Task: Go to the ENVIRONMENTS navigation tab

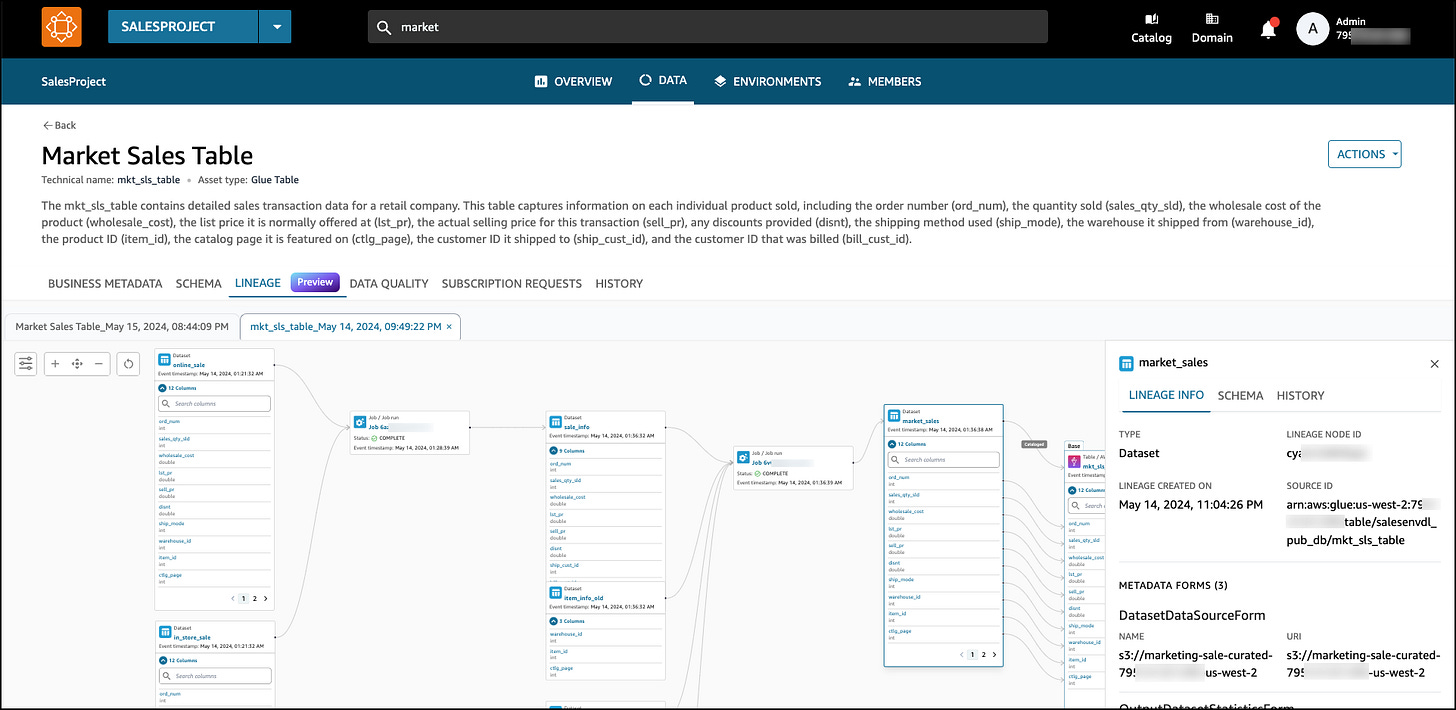Action: point(767,82)
